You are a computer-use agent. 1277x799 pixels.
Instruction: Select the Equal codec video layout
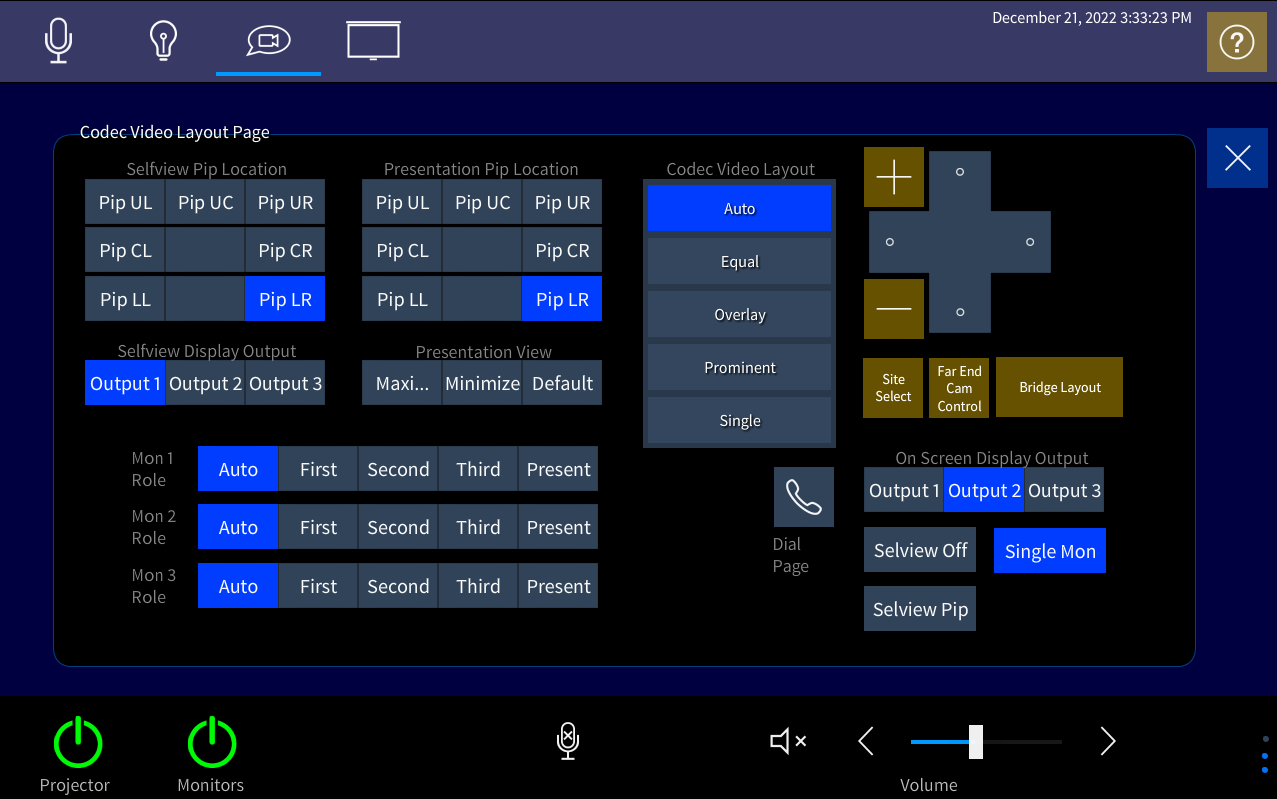point(739,261)
